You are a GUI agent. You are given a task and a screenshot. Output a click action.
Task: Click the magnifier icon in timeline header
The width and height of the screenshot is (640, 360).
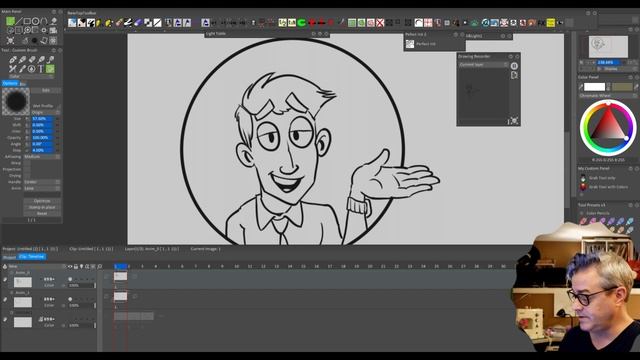pyautogui.click(x=100, y=267)
